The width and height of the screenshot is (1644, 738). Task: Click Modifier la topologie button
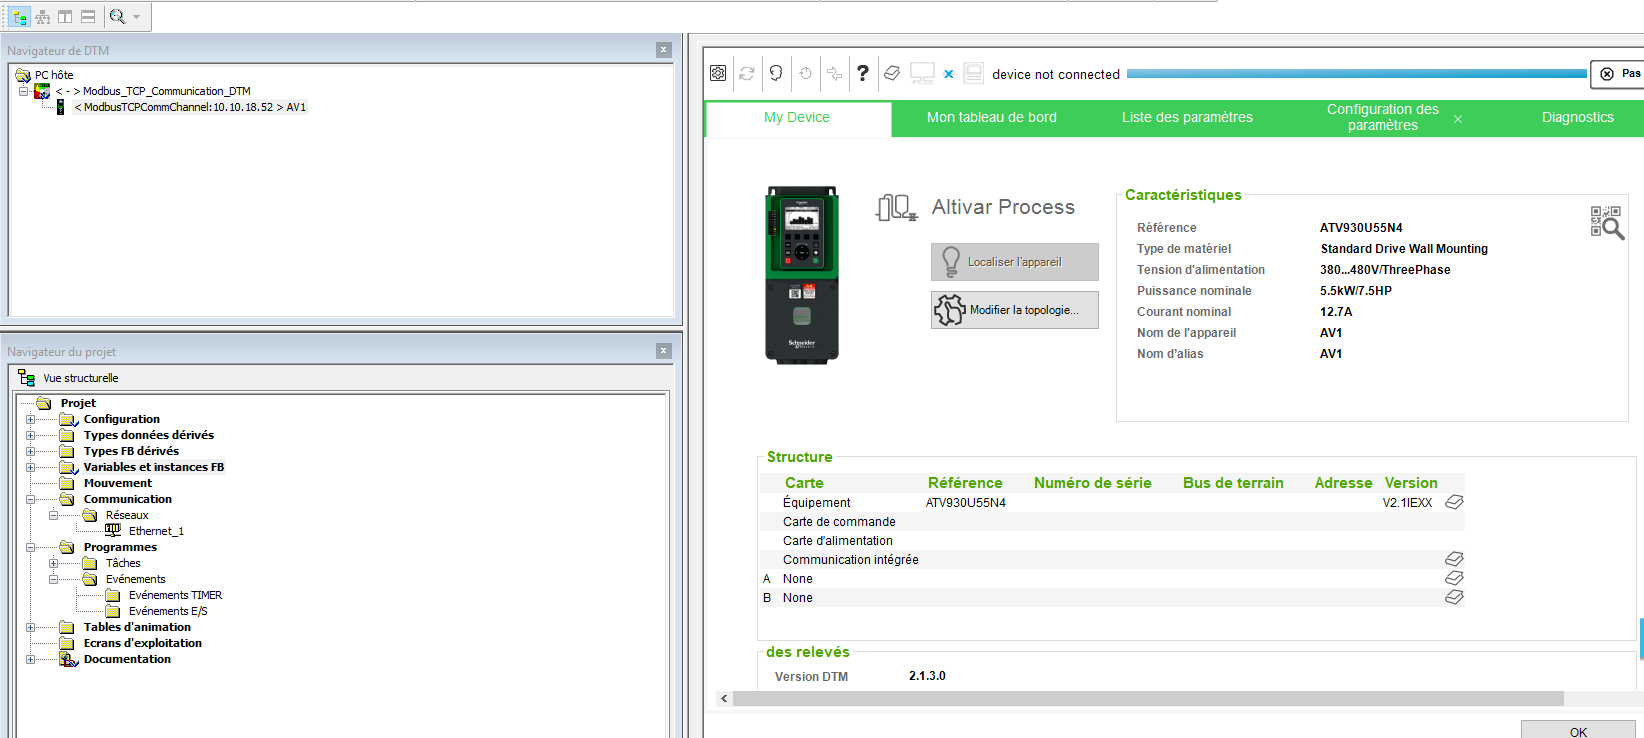(x=1014, y=310)
